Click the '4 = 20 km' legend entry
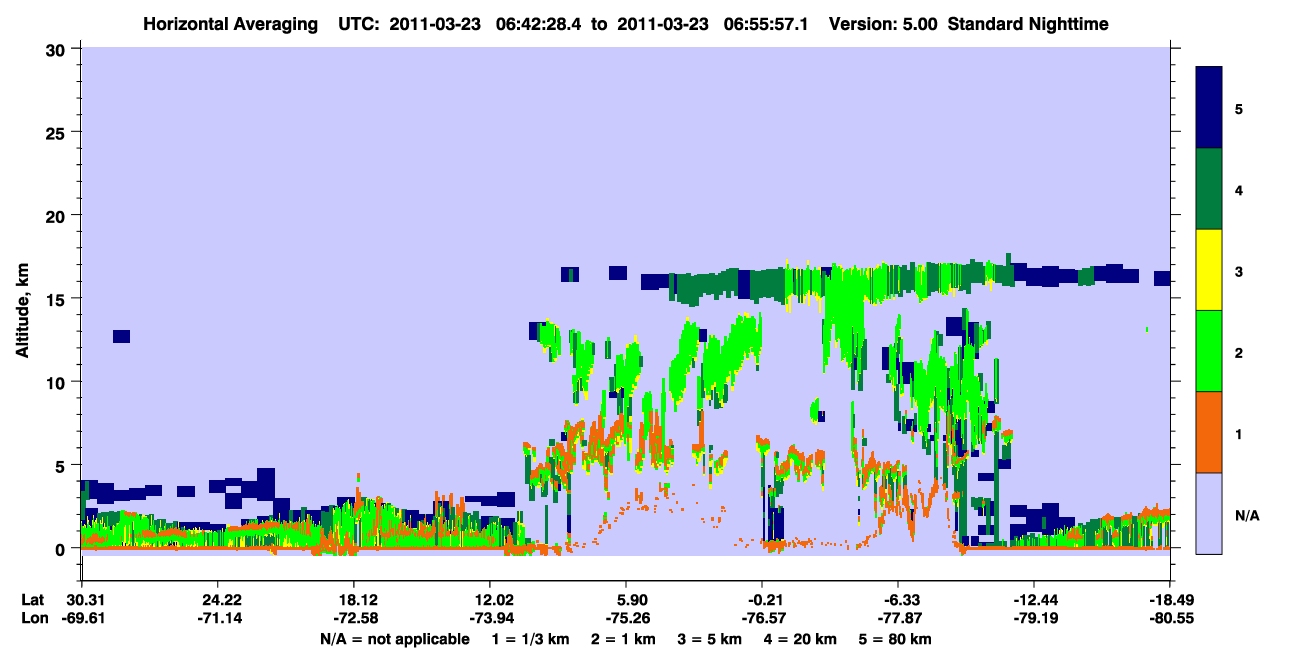Viewport: 1300px width, 667px height. pos(801,639)
